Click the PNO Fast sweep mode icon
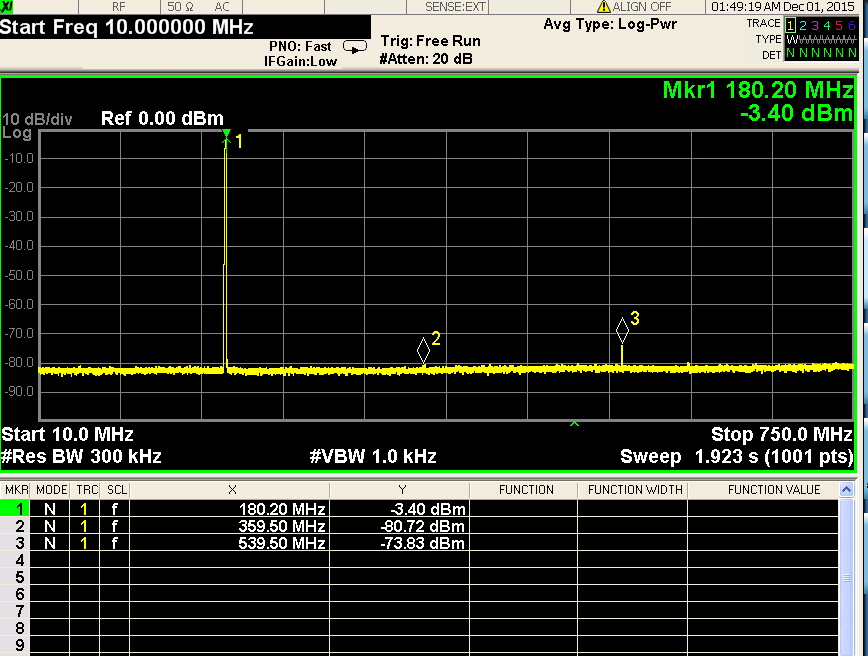Image resolution: width=868 pixels, height=656 pixels. (x=354, y=46)
